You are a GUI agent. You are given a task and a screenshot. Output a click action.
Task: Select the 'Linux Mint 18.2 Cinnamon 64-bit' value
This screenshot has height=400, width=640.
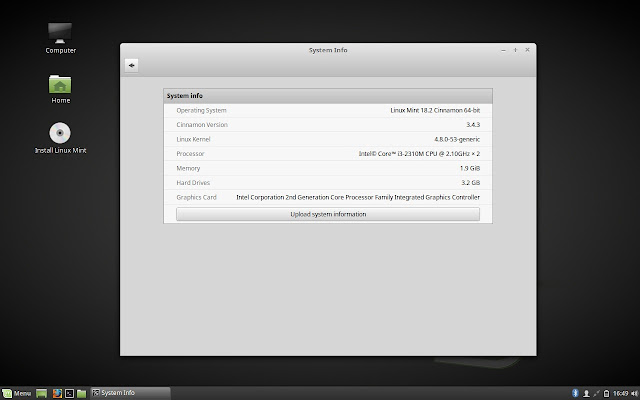[x=435, y=110]
